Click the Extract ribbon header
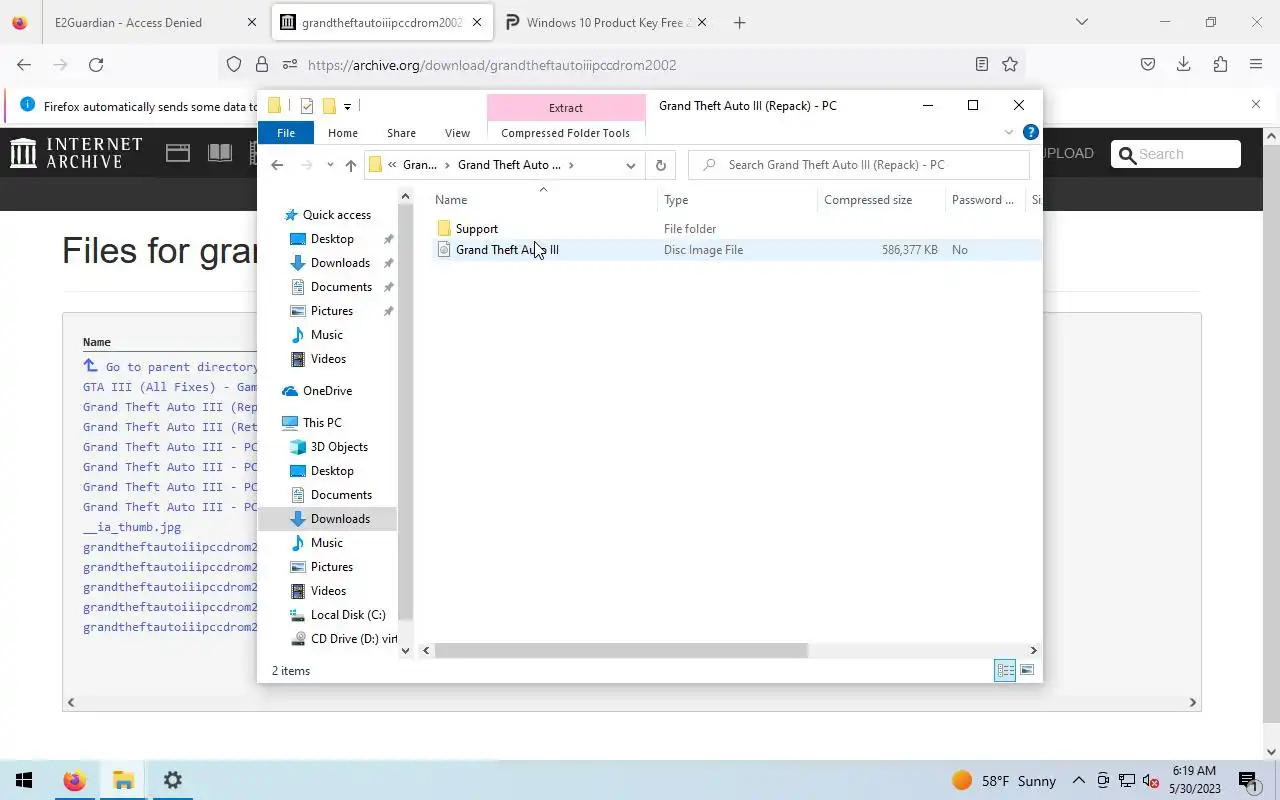This screenshot has height=800, width=1280. coord(566,108)
